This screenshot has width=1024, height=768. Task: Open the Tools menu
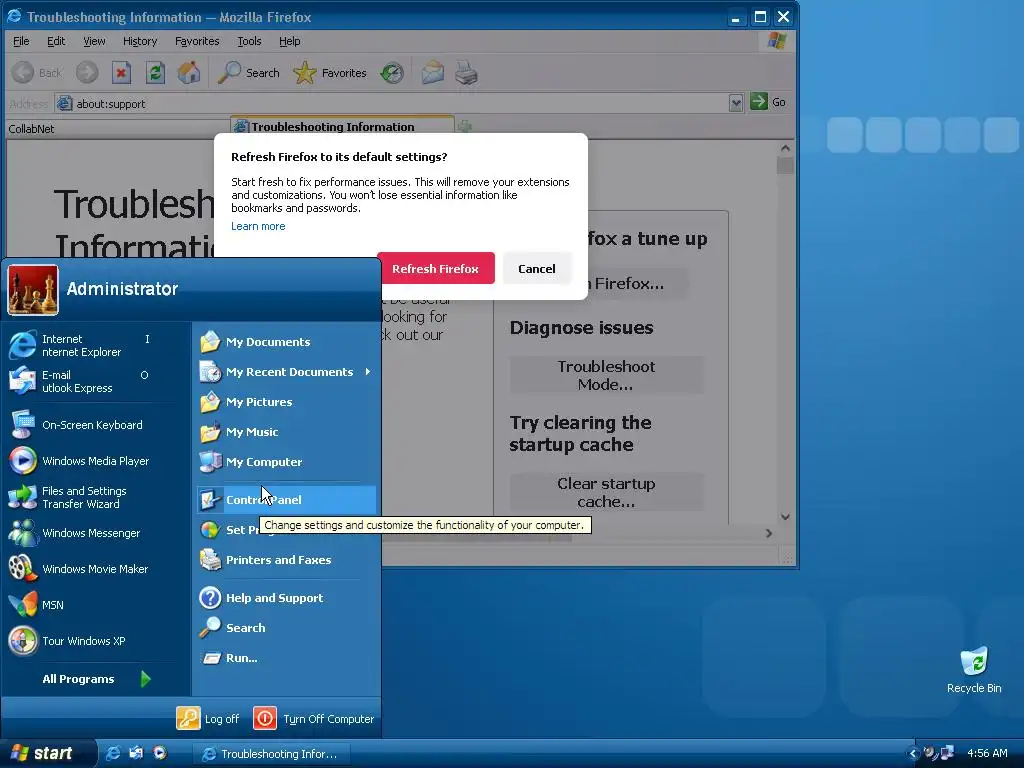tap(249, 41)
